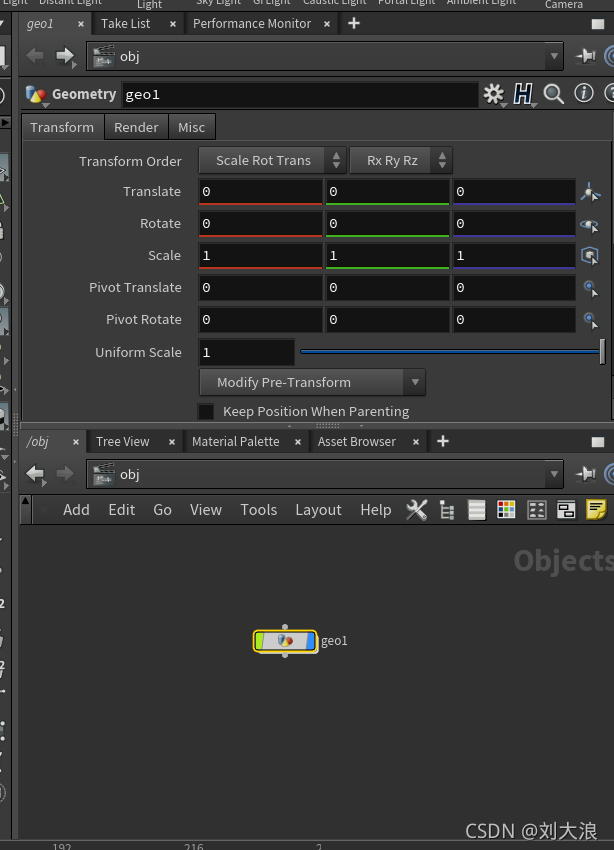Open the color palette icon in network toolbar
This screenshot has width=614, height=850.
[506, 510]
